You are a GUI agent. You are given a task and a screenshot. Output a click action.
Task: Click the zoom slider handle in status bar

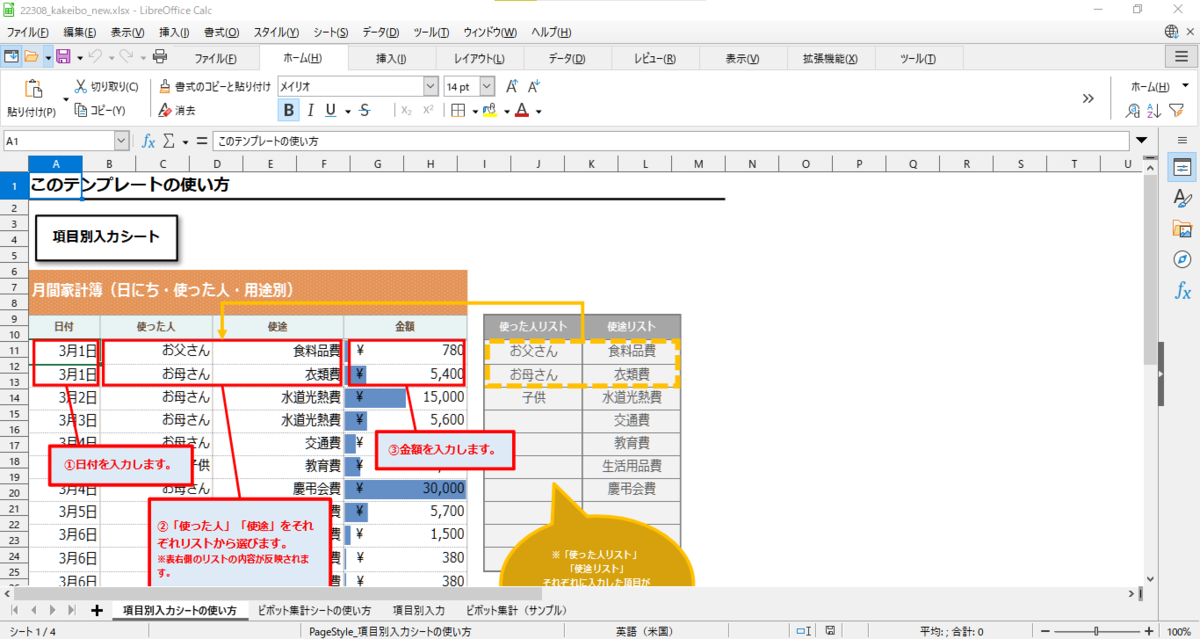pyautogui.click(x=1097, y=631)
